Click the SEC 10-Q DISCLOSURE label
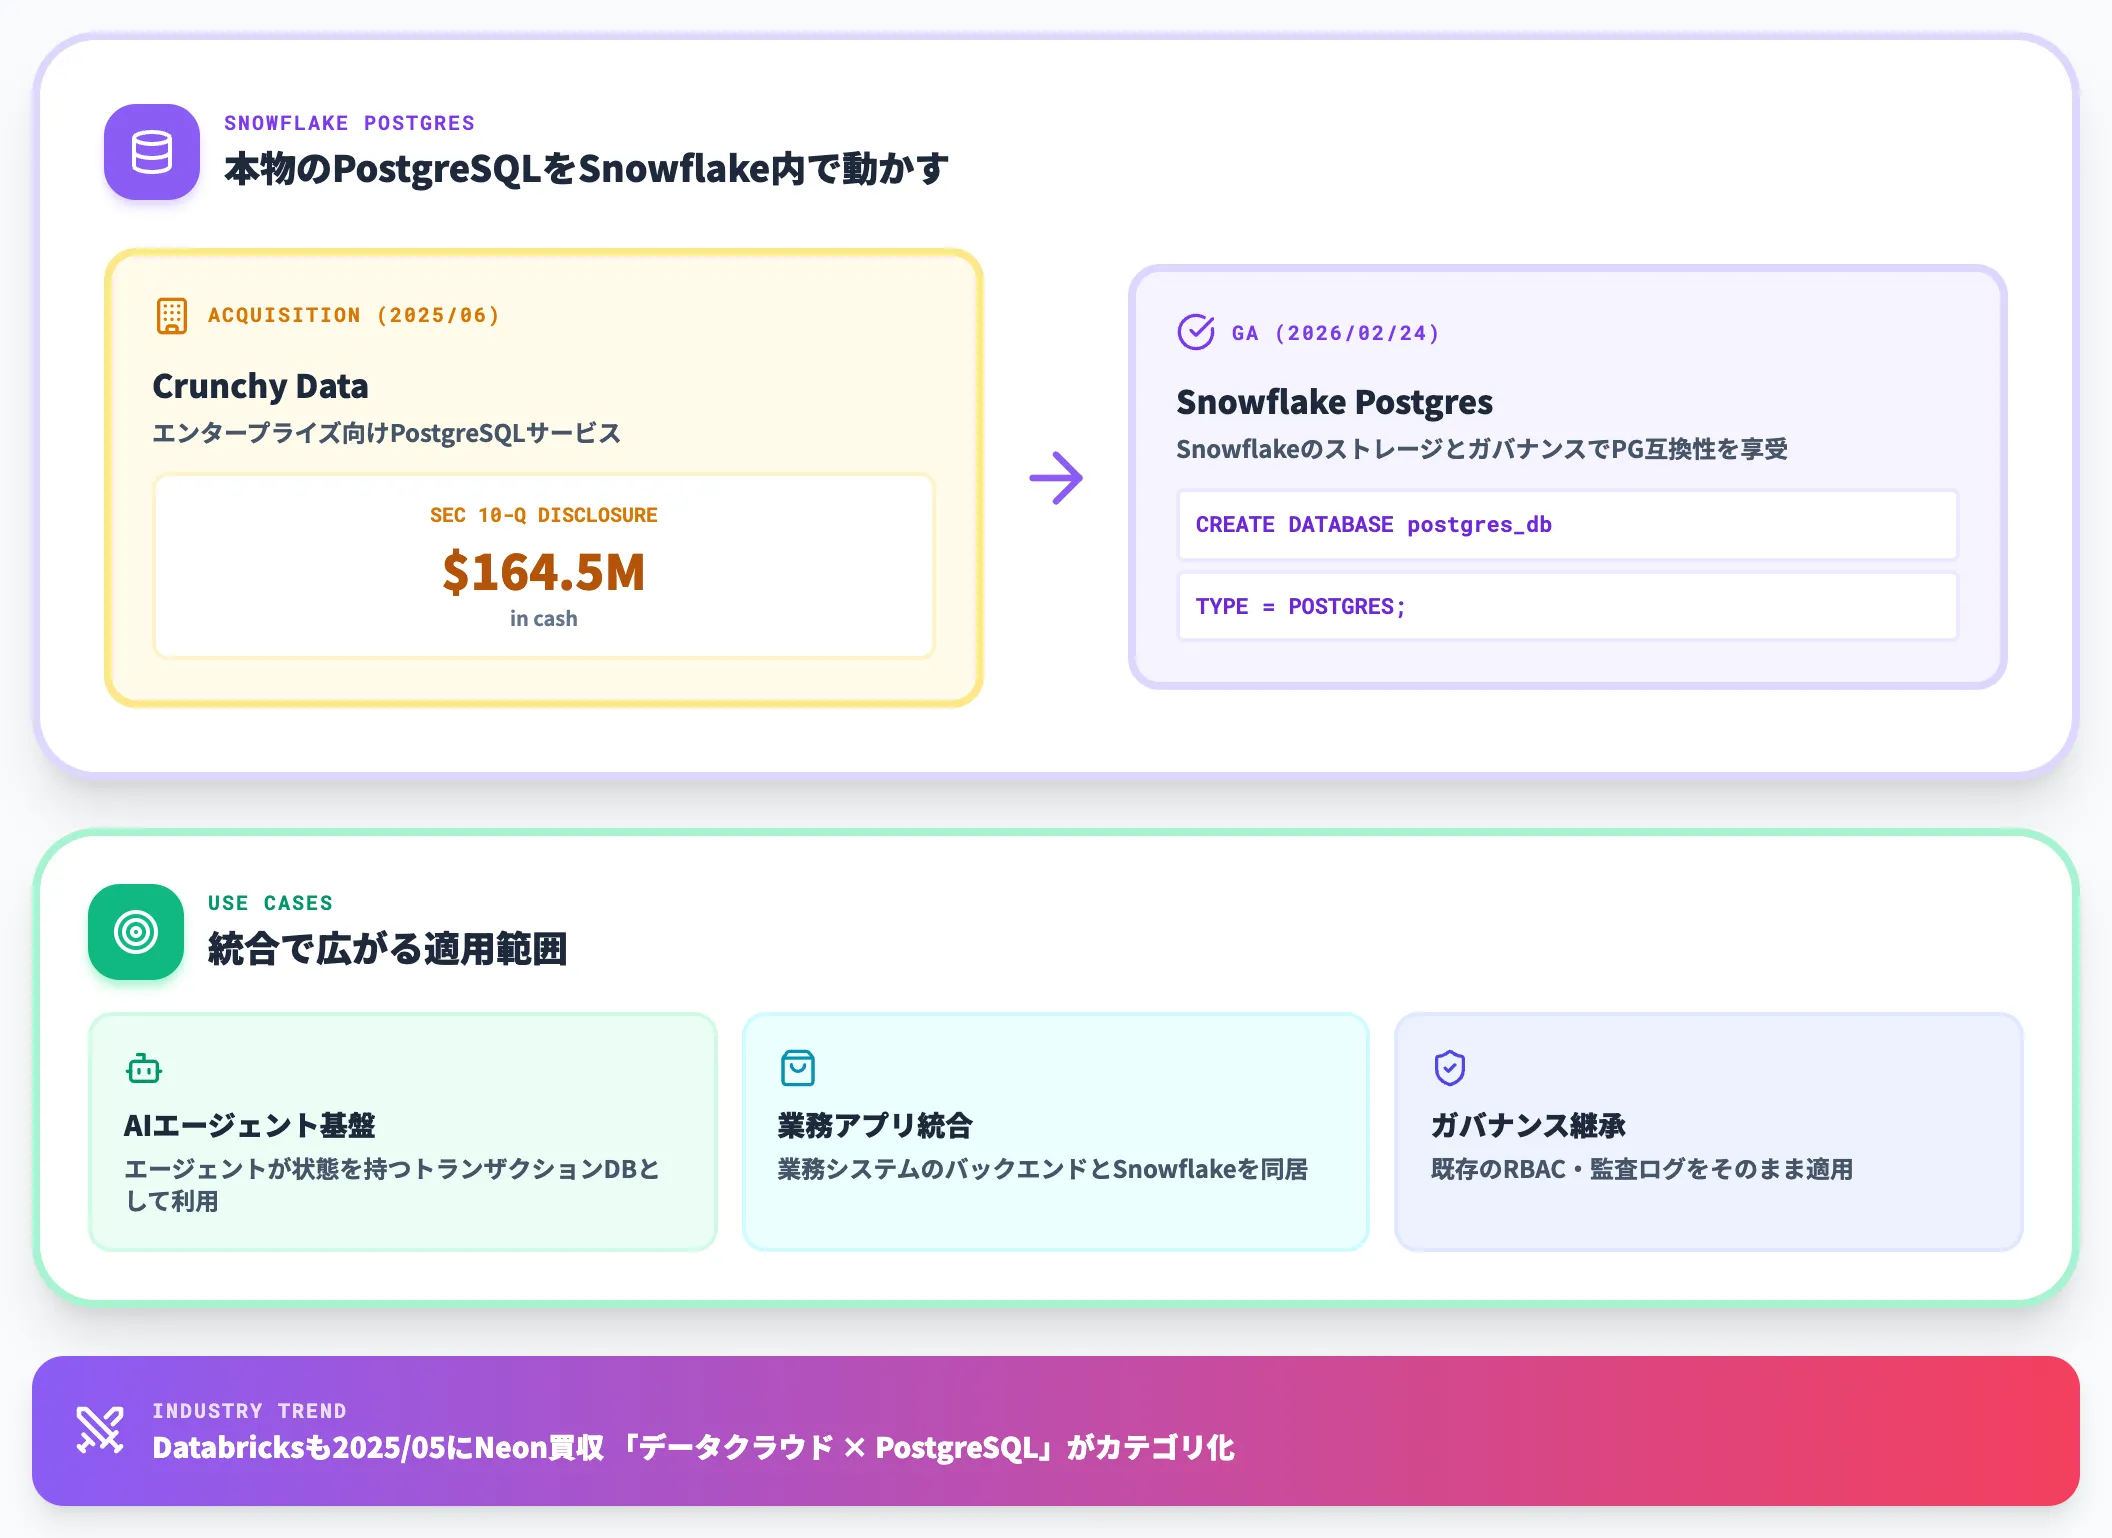This screenshot has height=1538, width=2112. 544,515
